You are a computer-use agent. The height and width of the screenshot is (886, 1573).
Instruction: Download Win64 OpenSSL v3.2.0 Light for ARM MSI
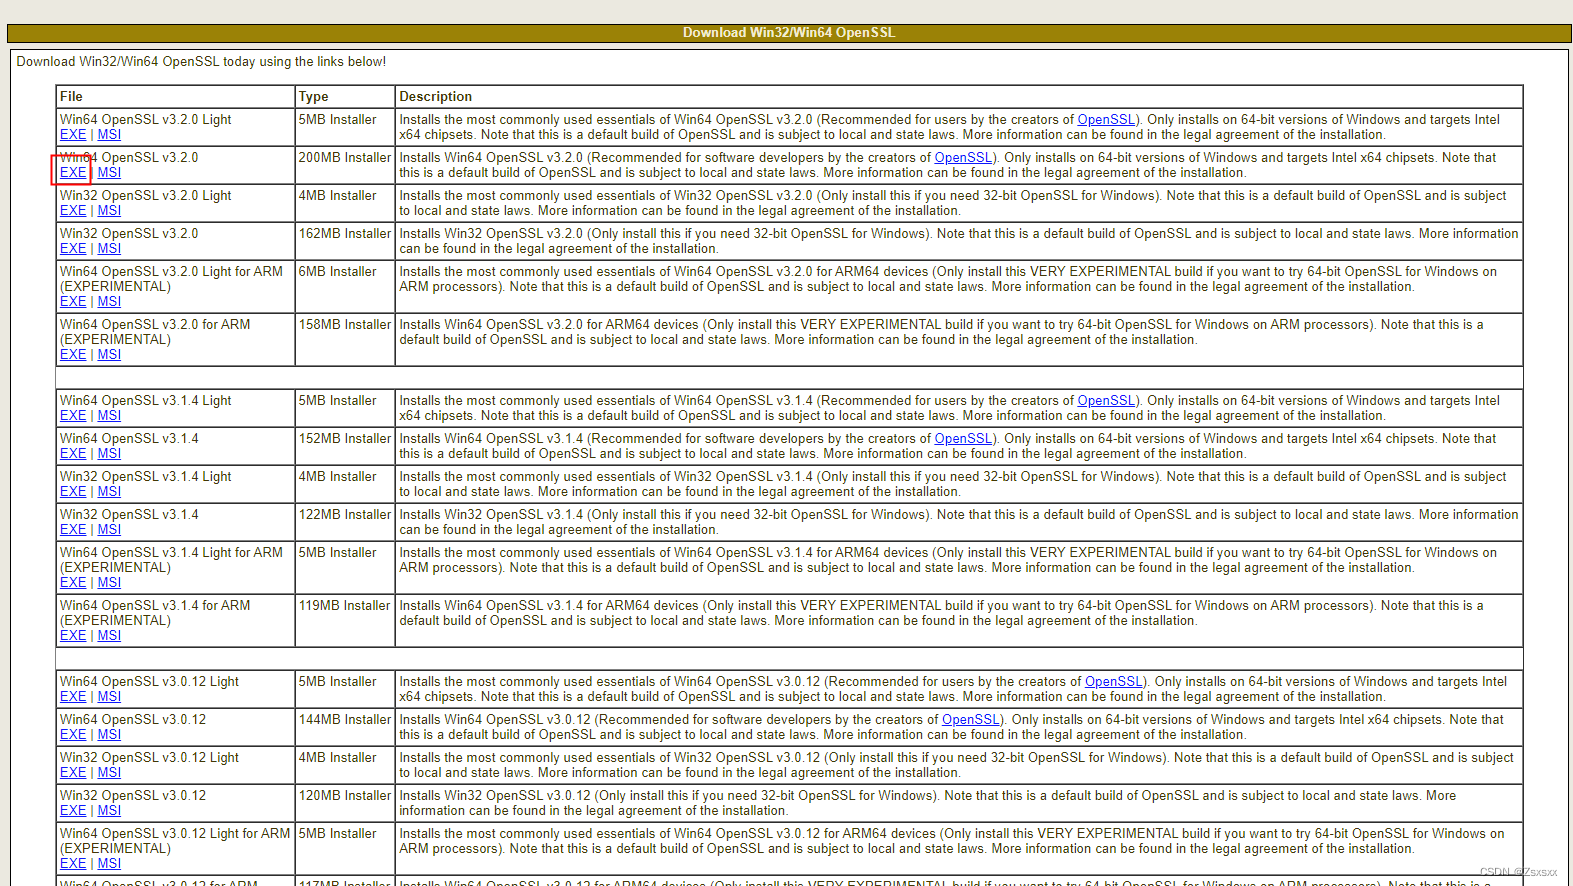109,302
